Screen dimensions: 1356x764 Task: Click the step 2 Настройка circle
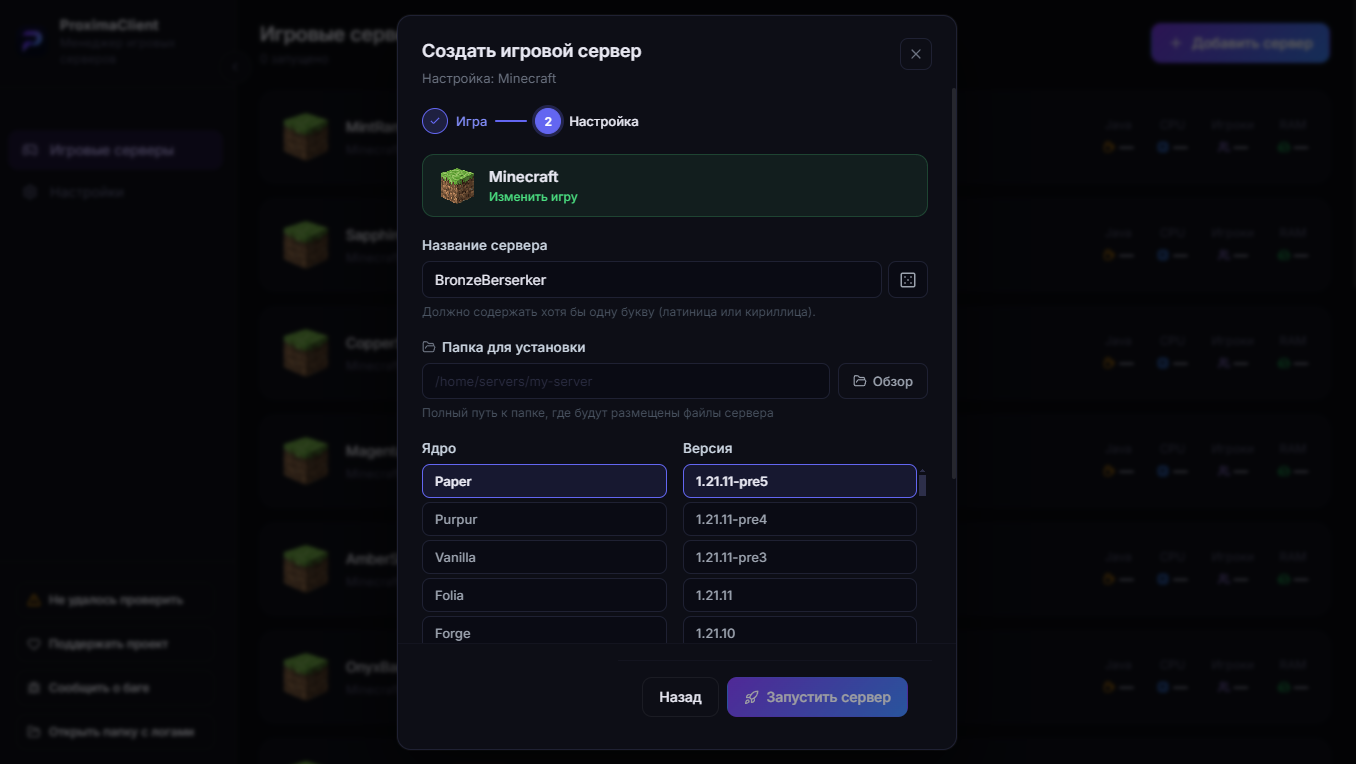[548, 121]
